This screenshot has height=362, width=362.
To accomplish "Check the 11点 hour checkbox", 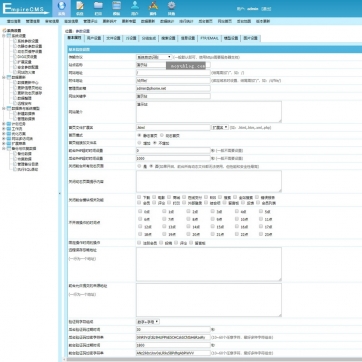I will (261, 219).
